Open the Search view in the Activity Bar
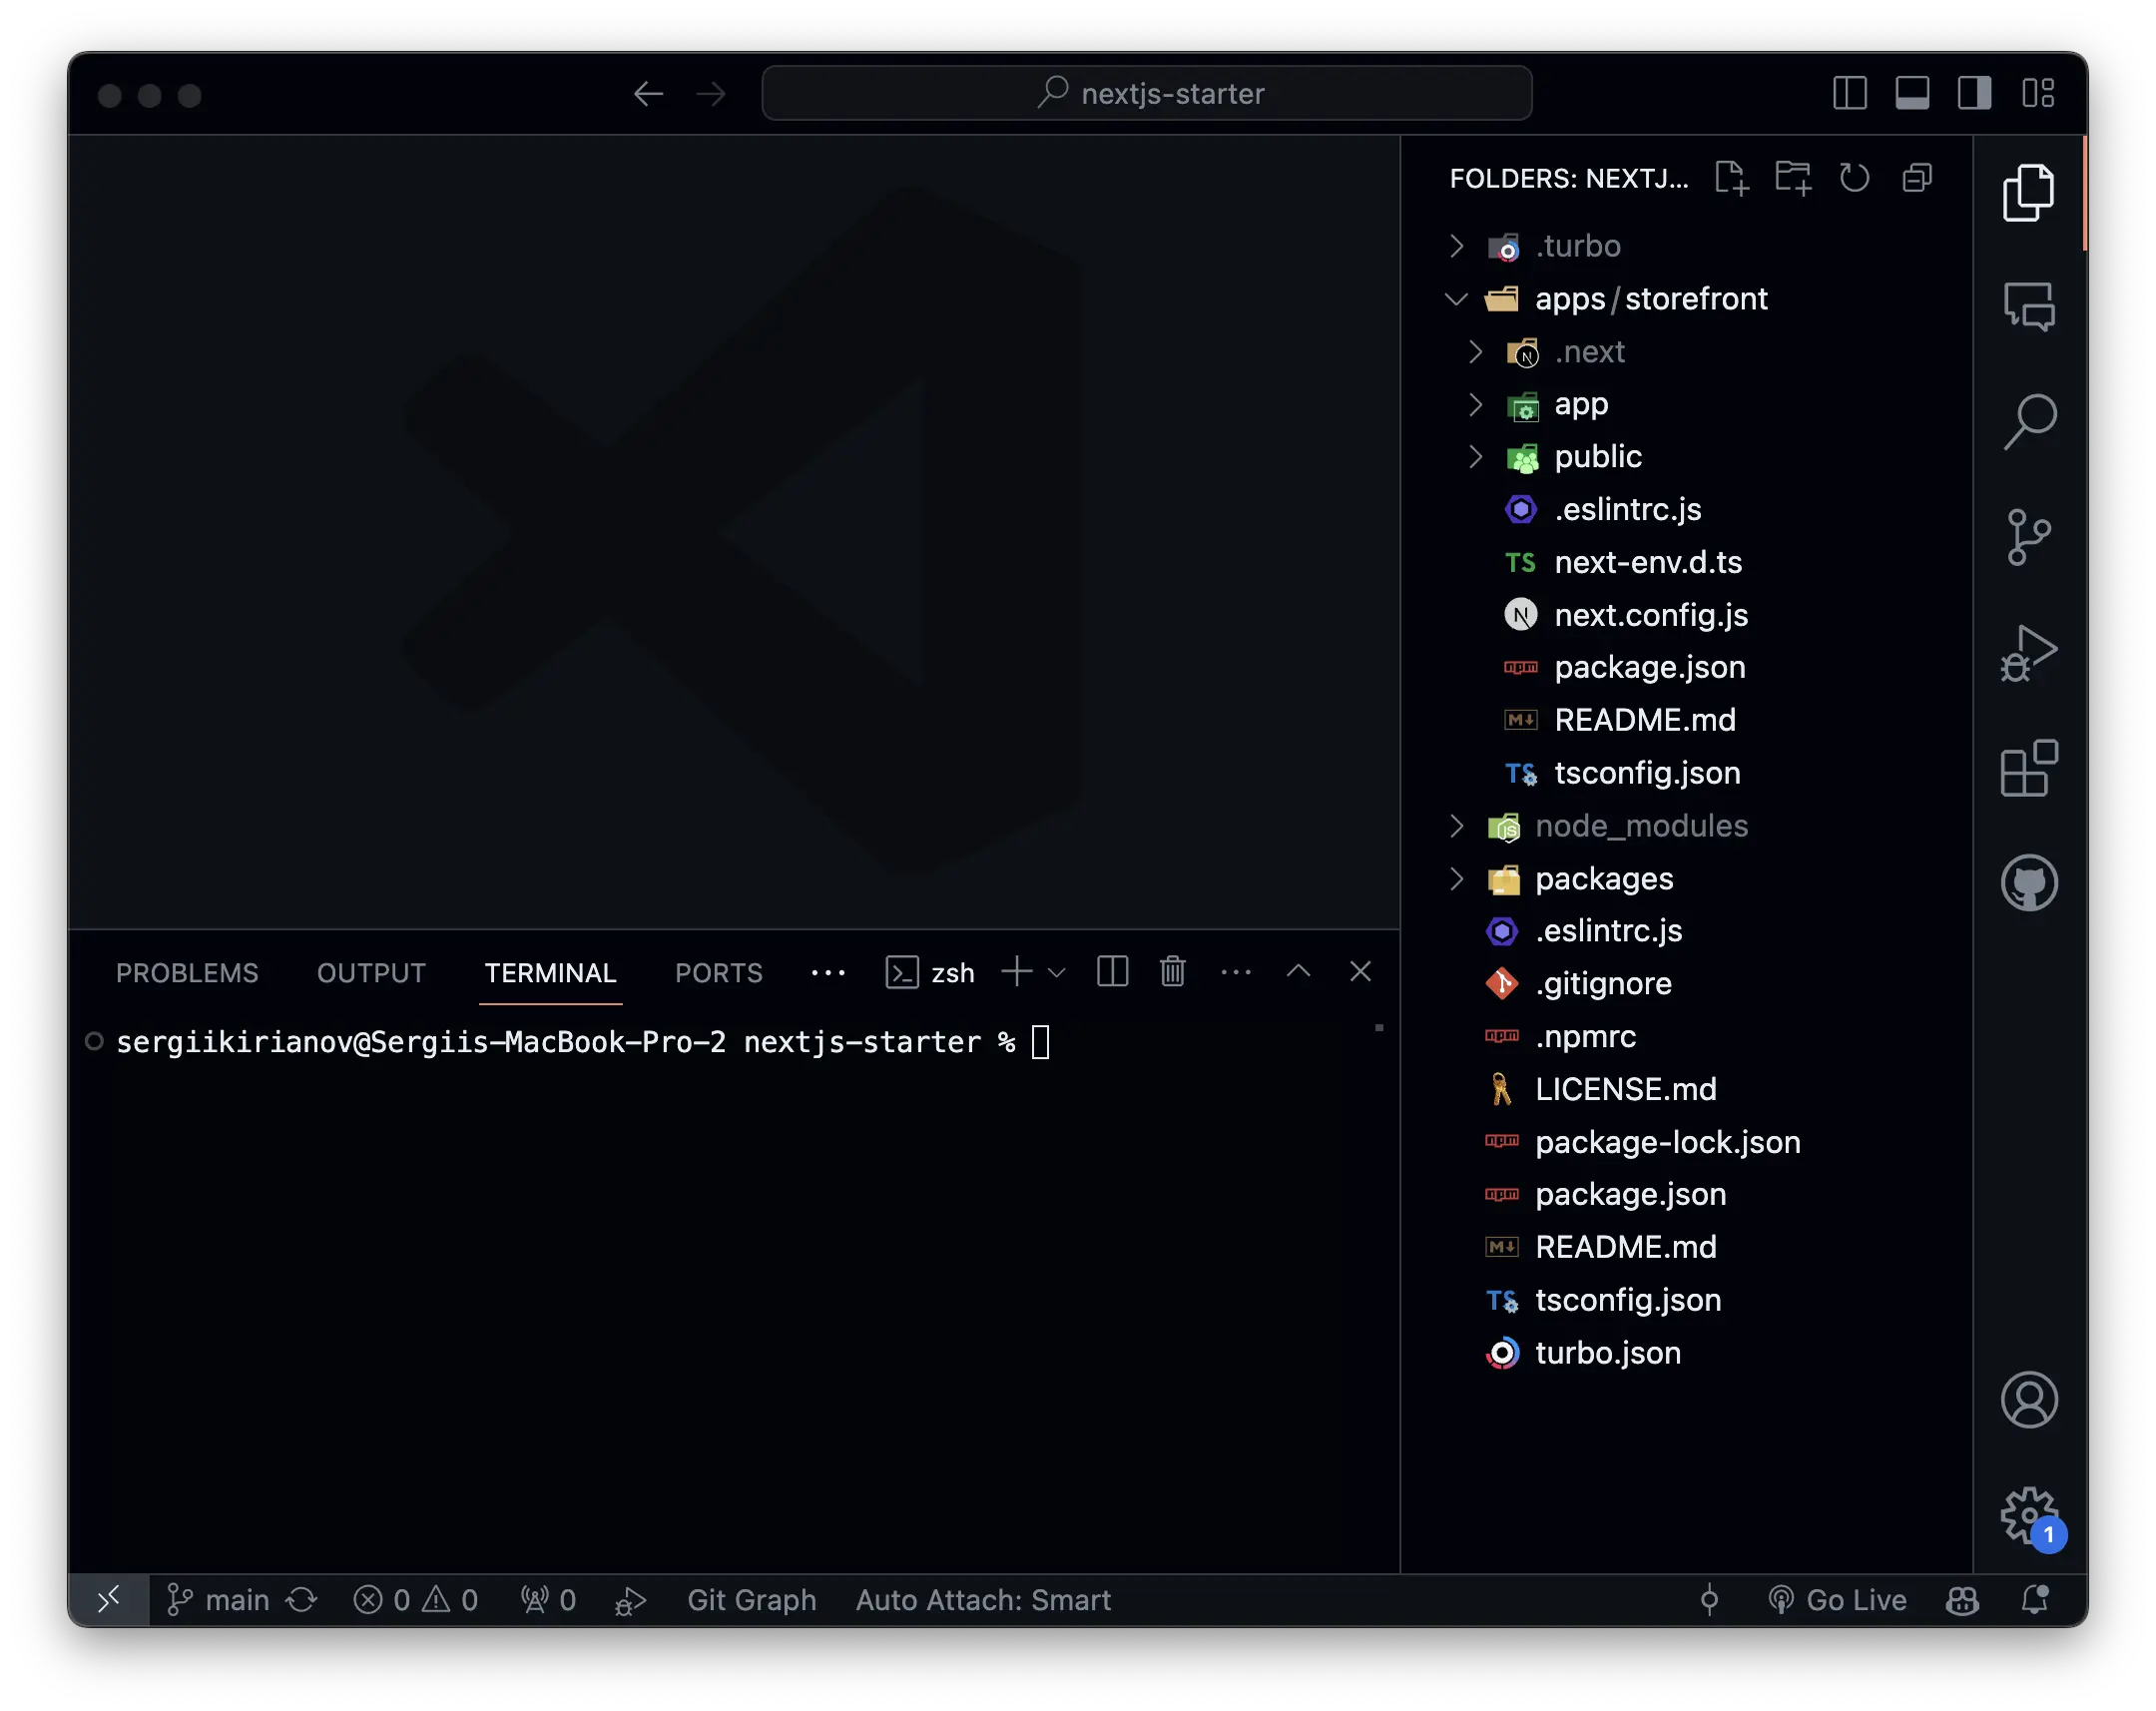2156x1711 pixels. tap(2029, 420)
